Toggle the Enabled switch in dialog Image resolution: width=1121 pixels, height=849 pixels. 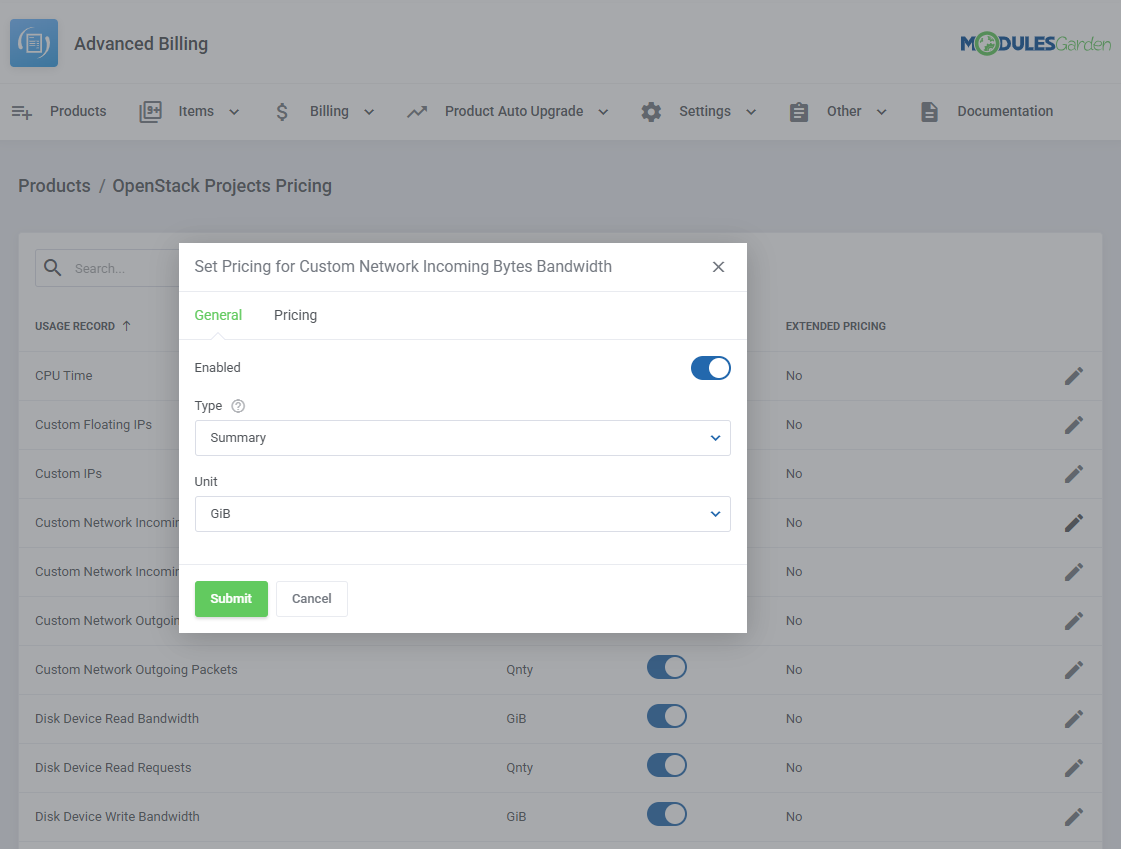(710, 368)
